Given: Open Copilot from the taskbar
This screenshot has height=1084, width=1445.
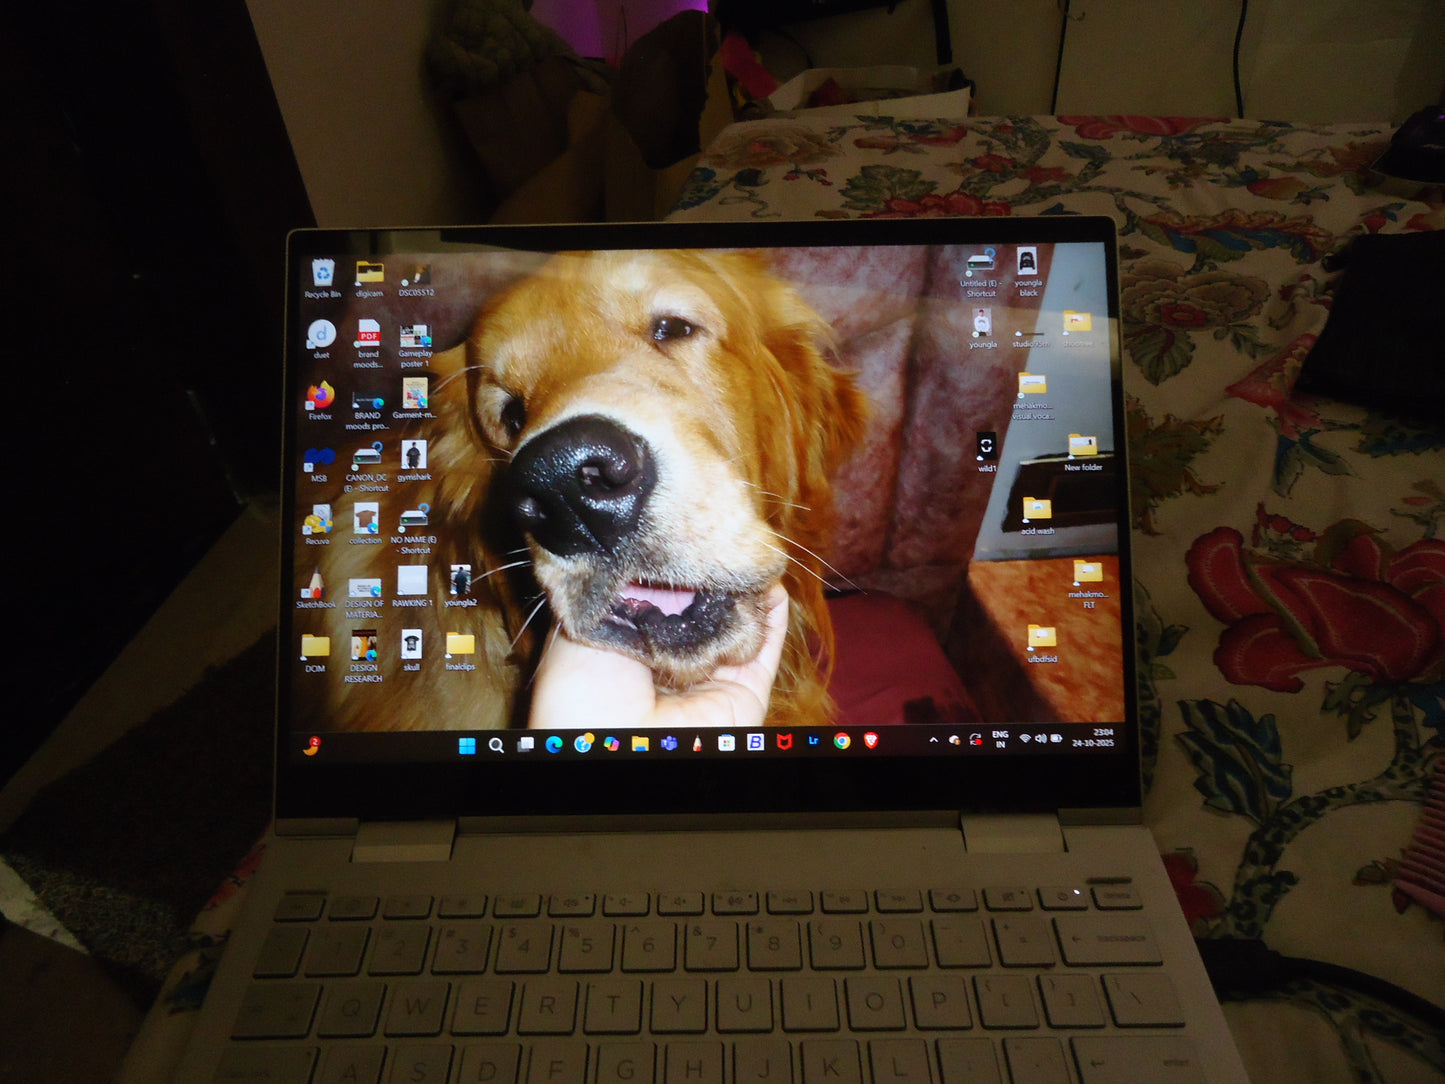Looking at the screenshot, I should [x=611, y=744].
